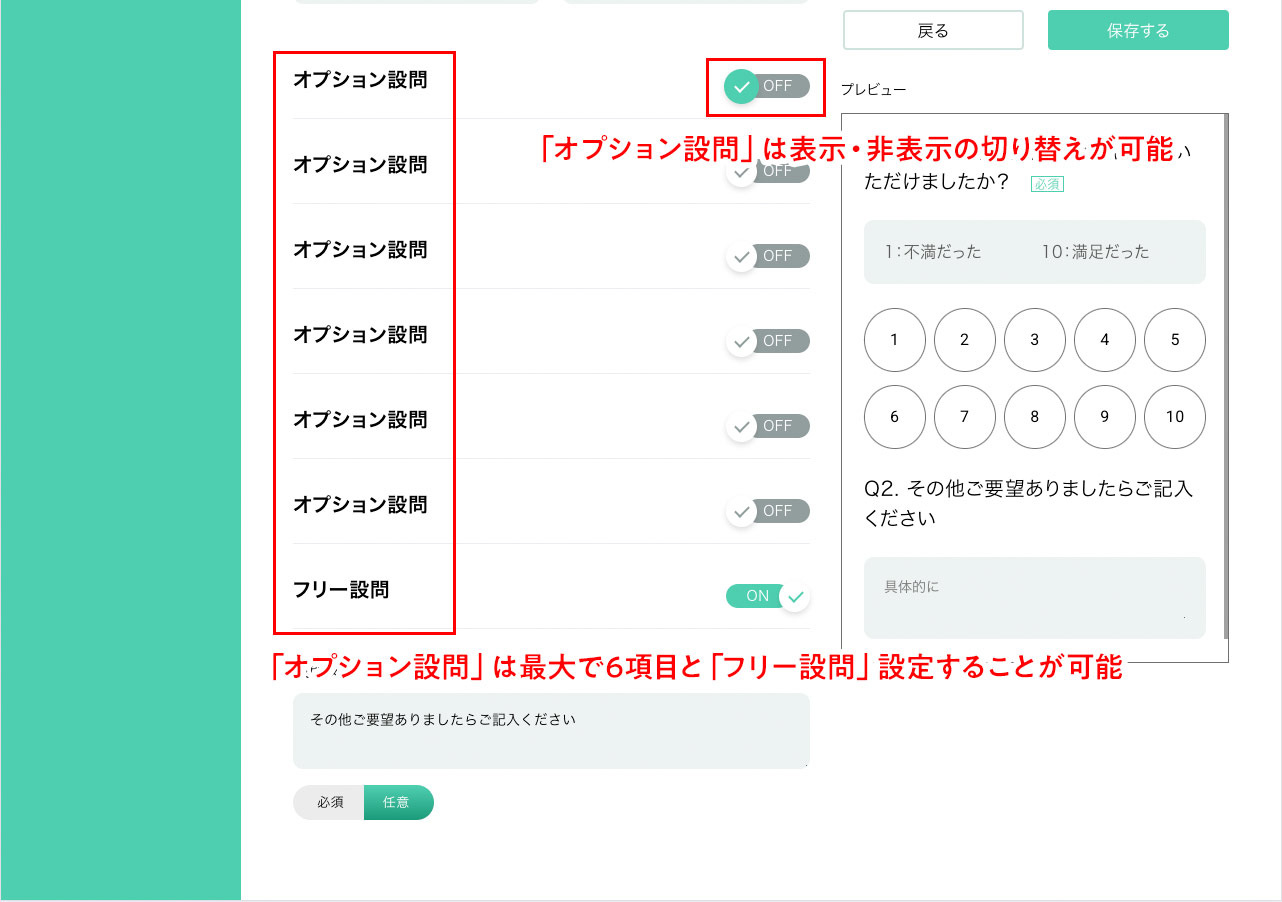This screenshot has height=902, width=1282.
Task: Enable the sixth オプション設問 toggle
Action: point(767,511)
